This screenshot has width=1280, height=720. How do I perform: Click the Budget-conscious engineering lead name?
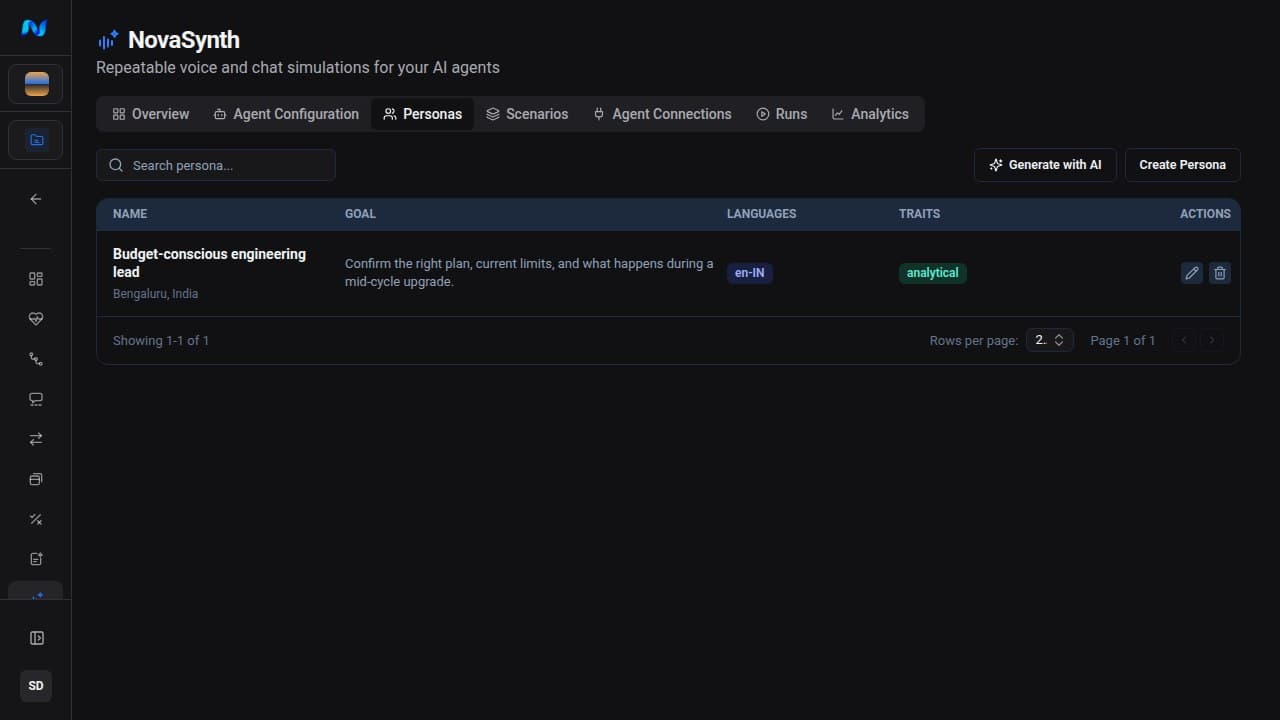point(209,263)
